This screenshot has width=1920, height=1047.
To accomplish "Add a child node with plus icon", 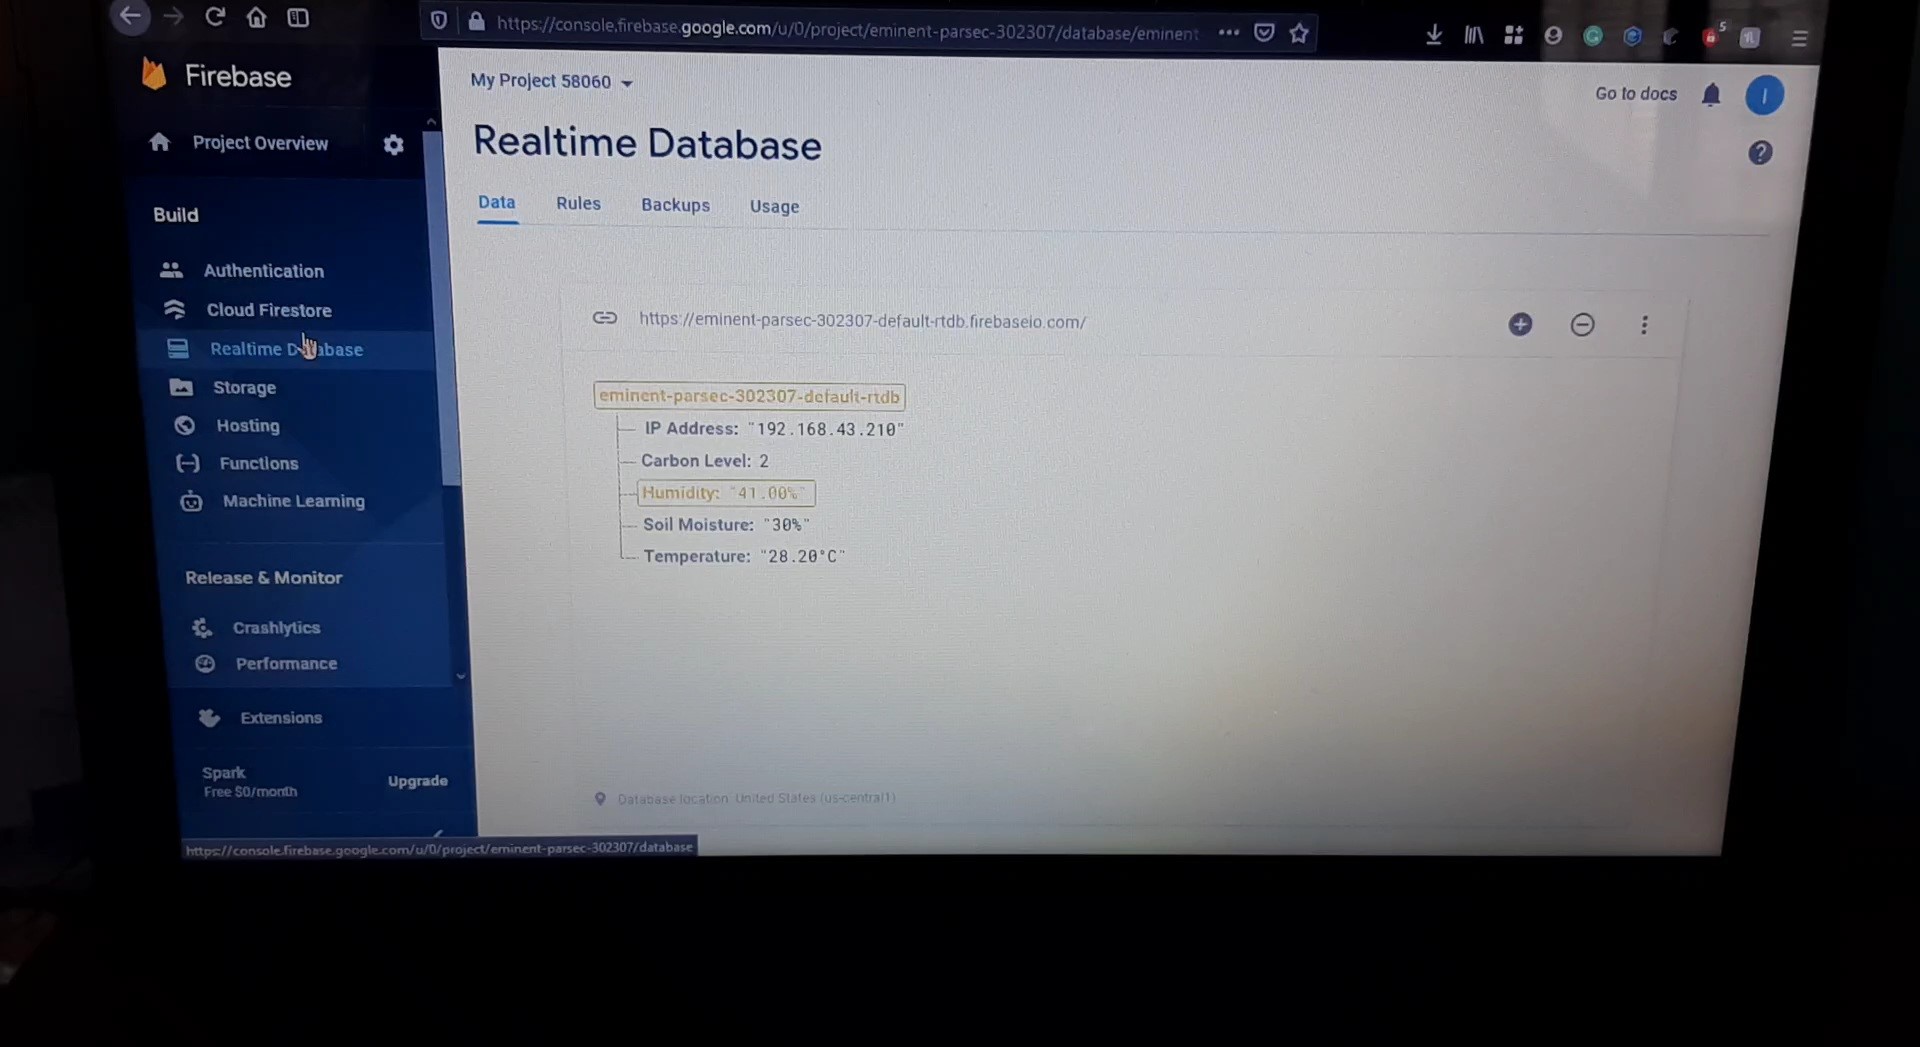I will (x=1520, y=324).
